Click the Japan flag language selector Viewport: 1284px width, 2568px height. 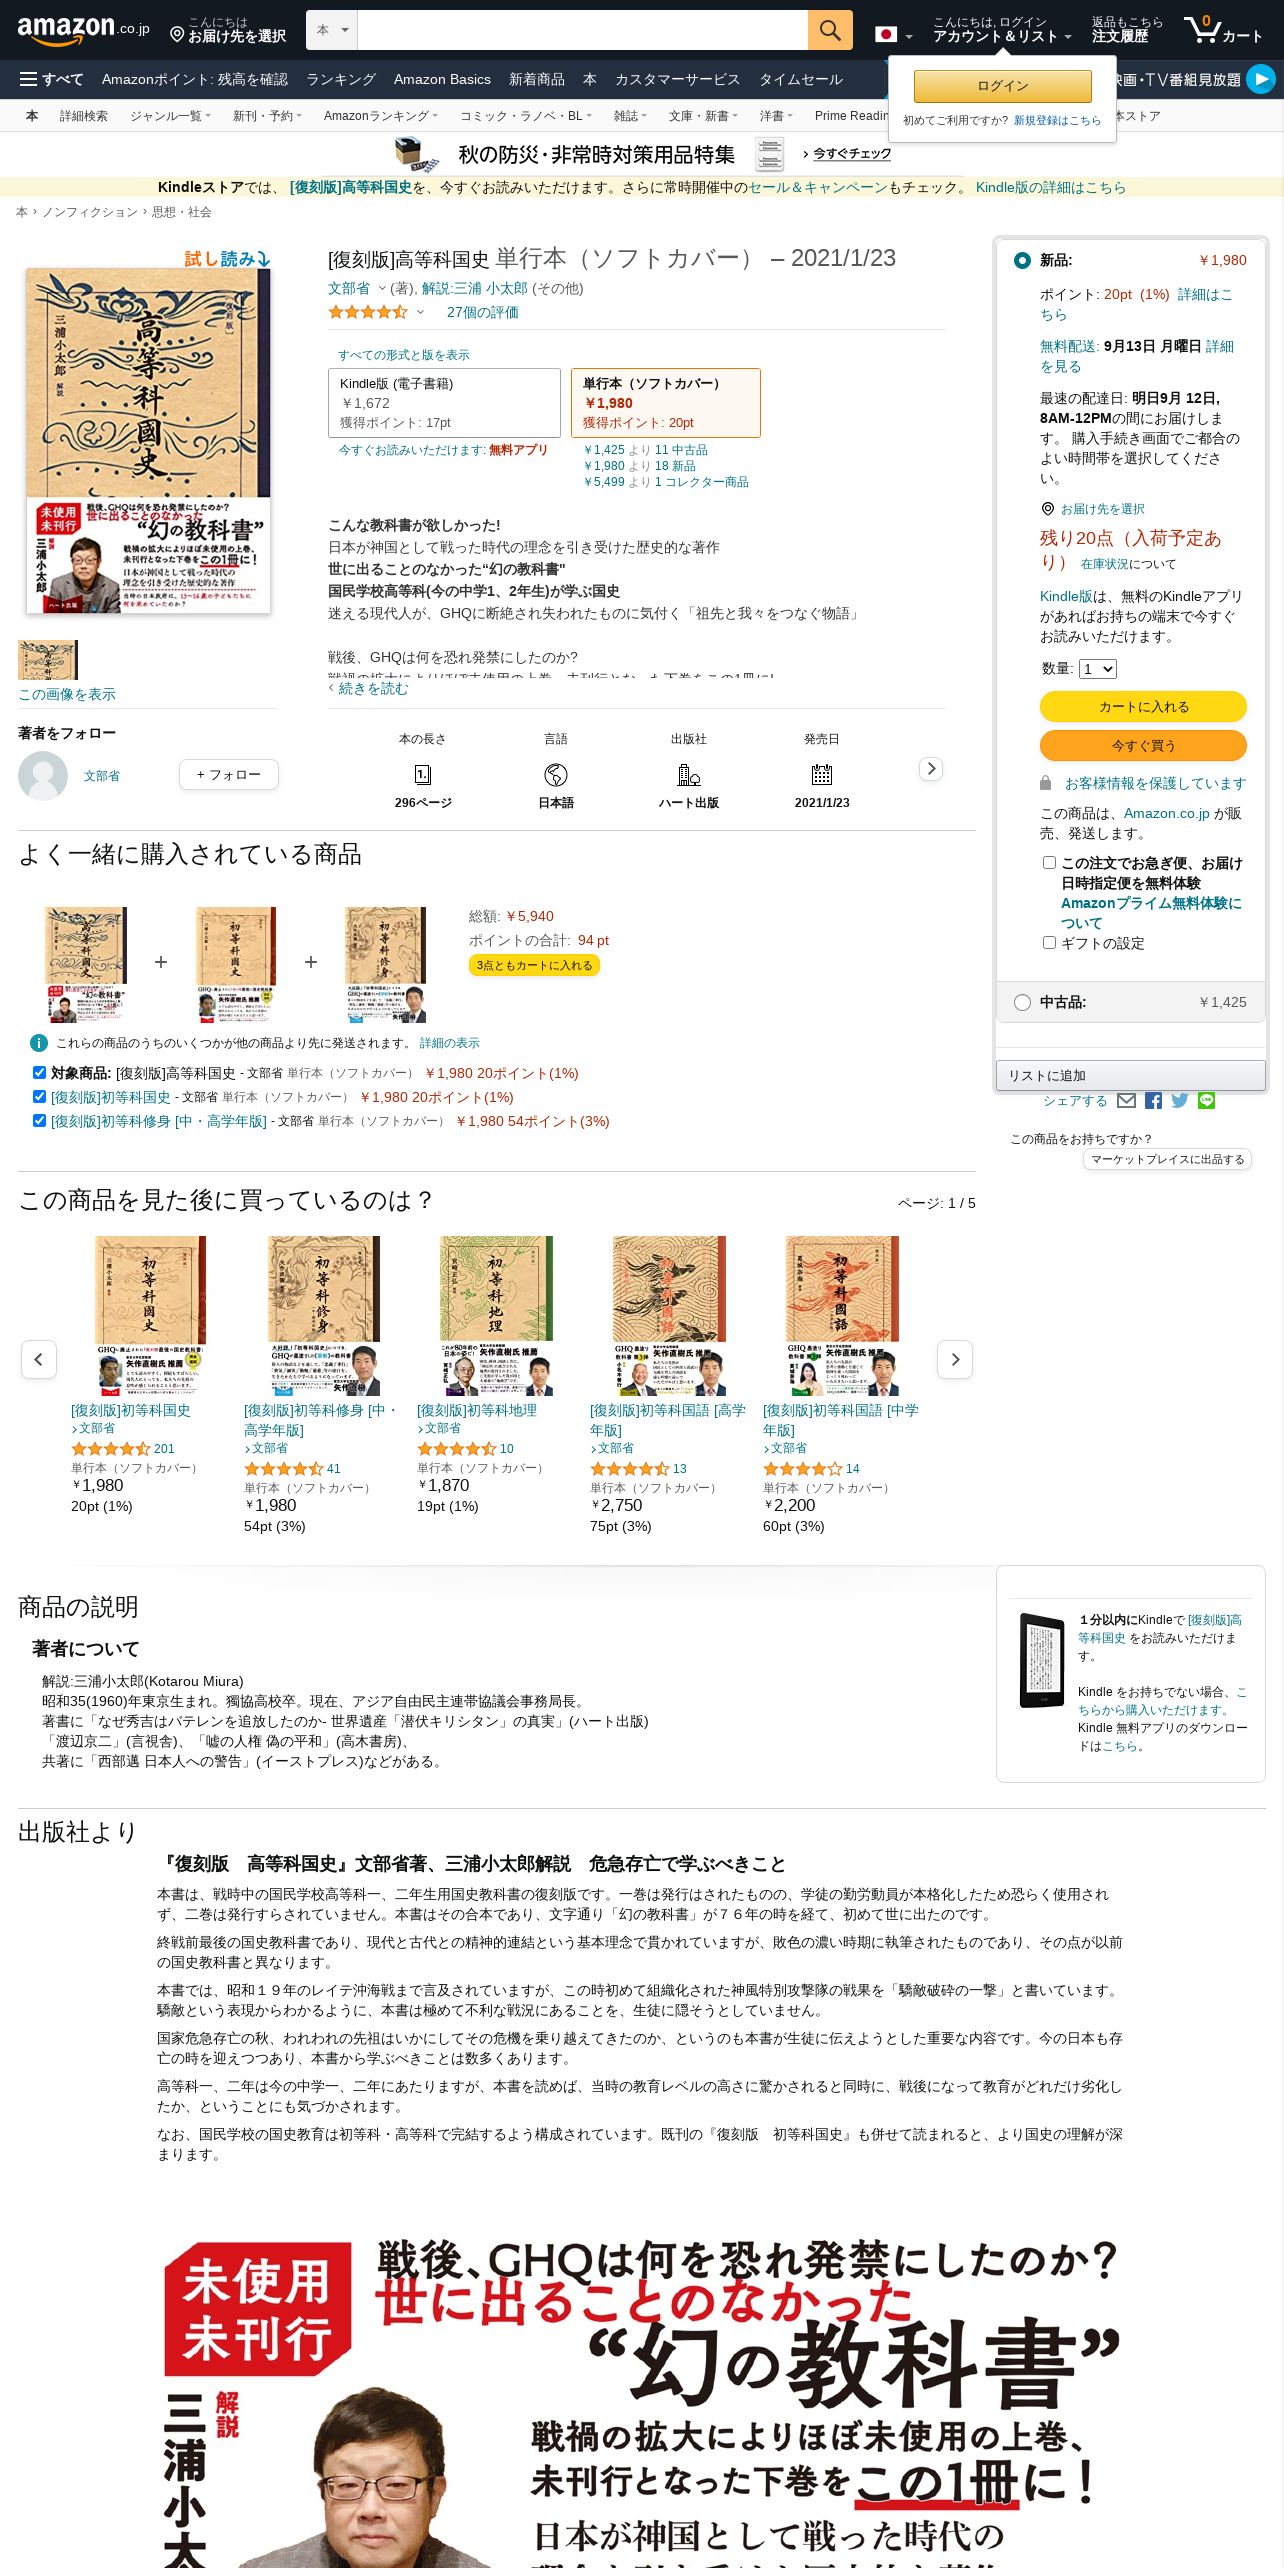(893, 34)
